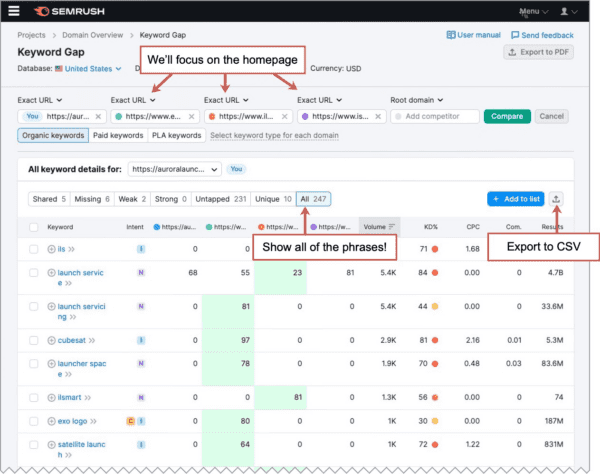
Task: Click the Volume column sort icon
Action: (x=391, y=227)
